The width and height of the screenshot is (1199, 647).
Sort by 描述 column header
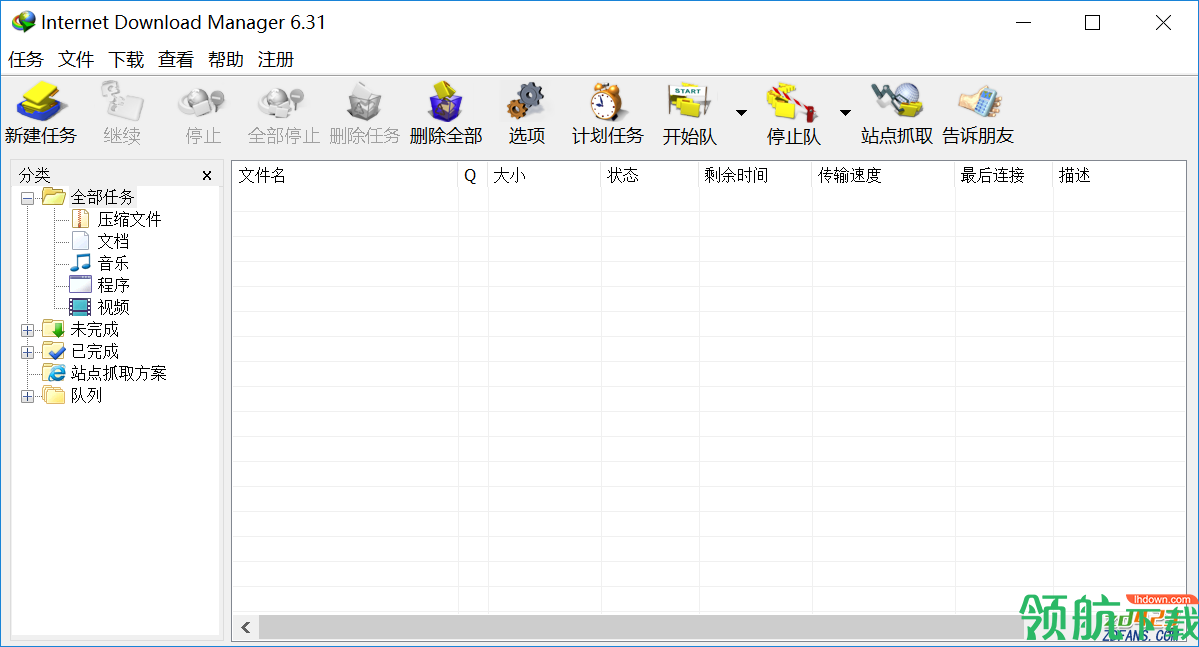coord(1119,175)
